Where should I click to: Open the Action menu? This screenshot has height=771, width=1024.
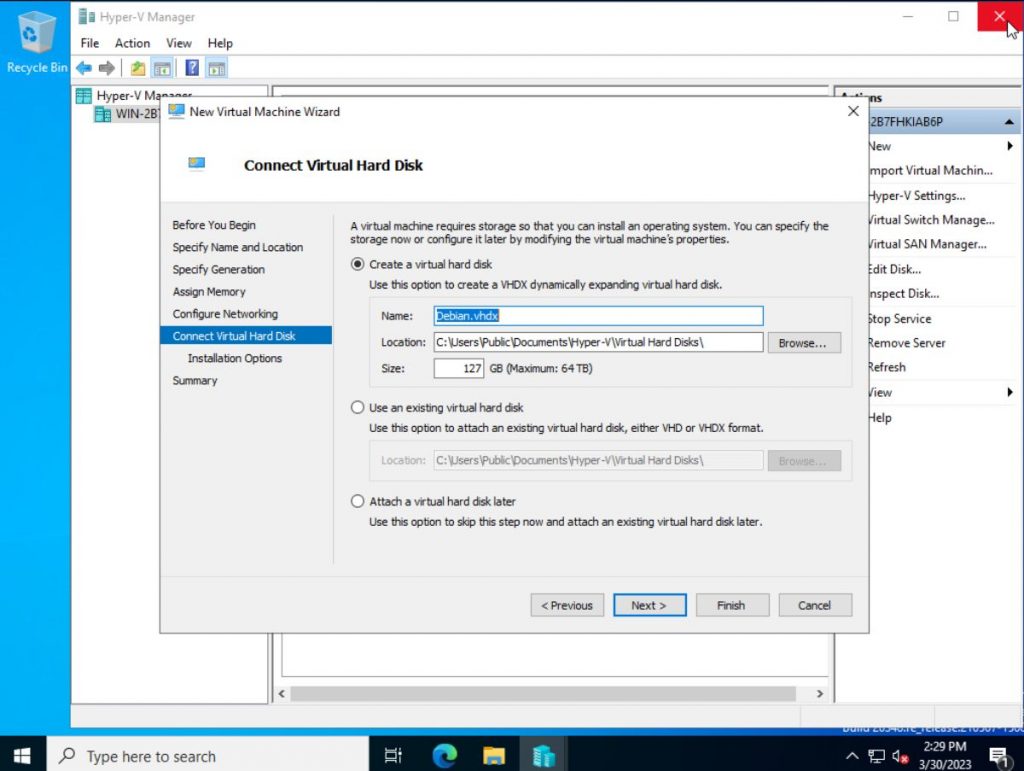(x=132, y=43)
